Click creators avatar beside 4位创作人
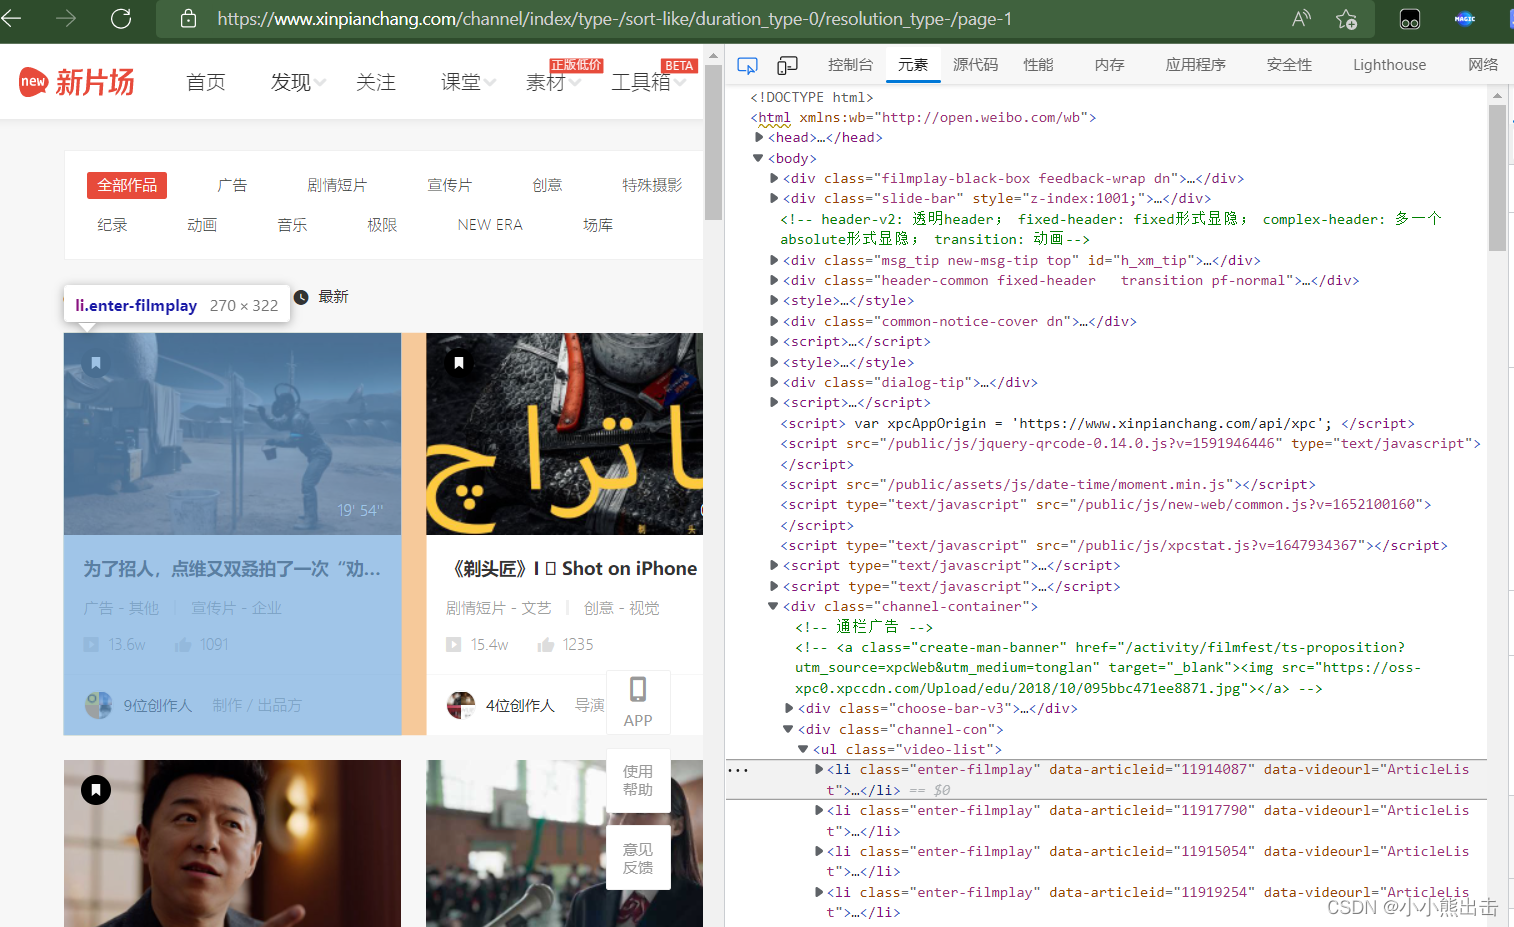This screenshot has height=927, width=1514. pos(461,705)
